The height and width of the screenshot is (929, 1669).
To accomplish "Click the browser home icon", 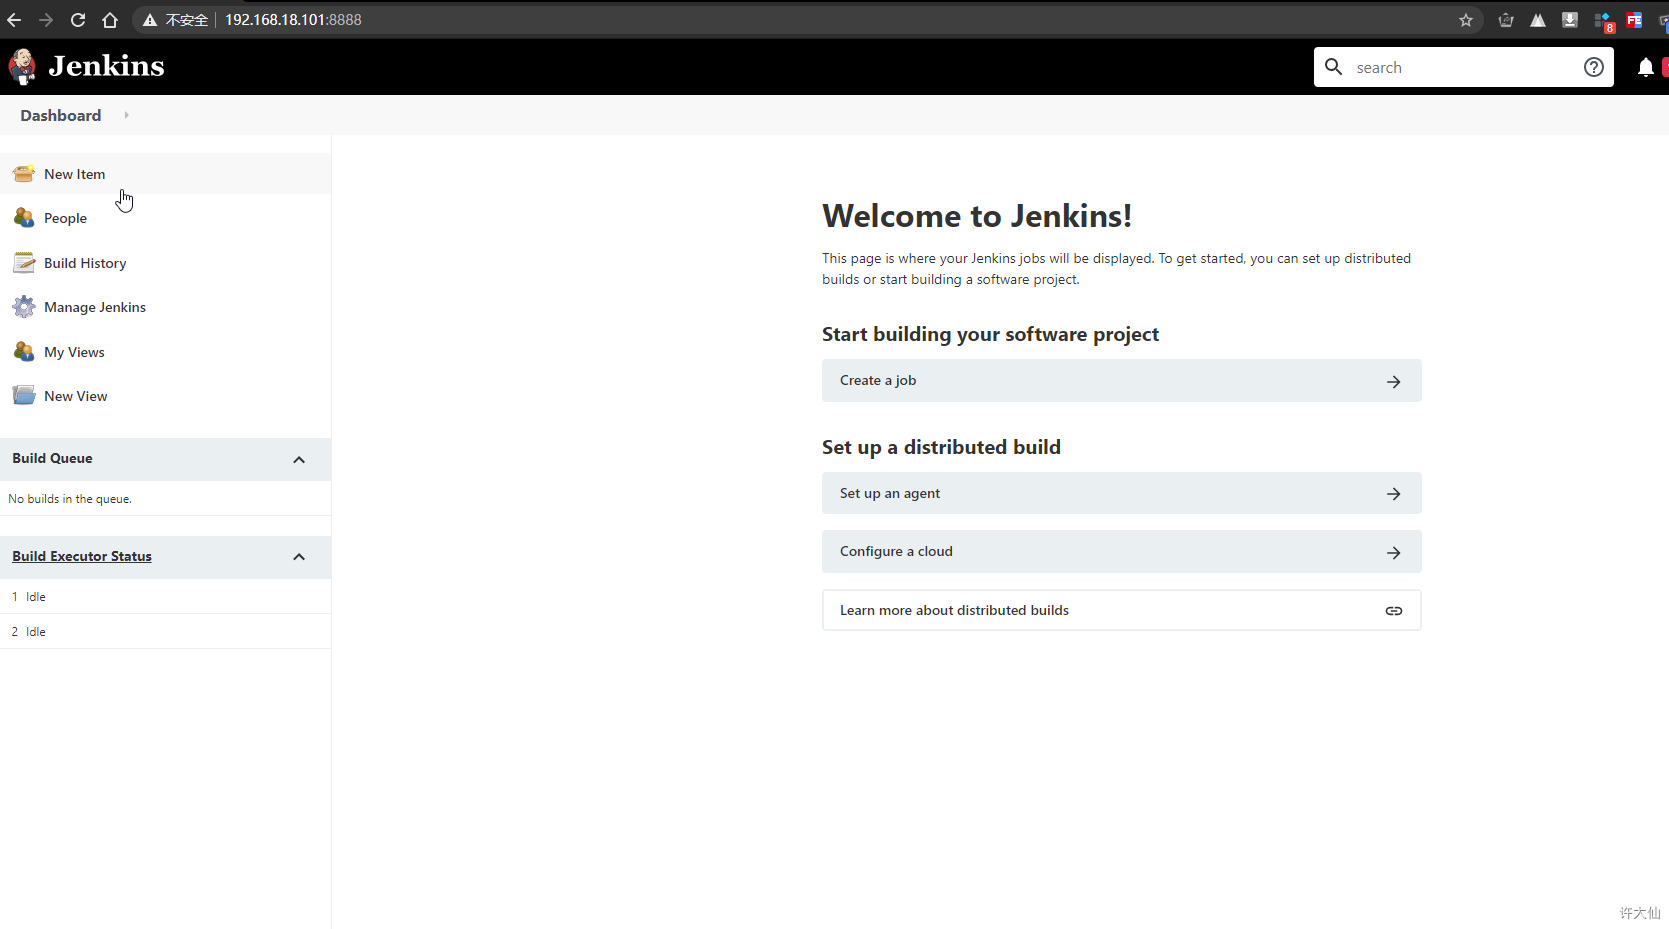I will point(110,20).
